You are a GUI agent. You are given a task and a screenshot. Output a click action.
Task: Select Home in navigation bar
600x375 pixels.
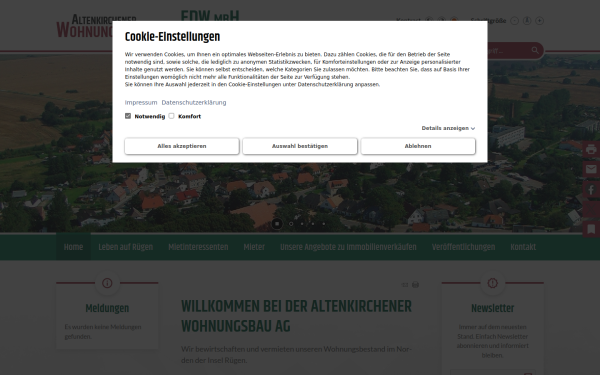click(73, 247)
